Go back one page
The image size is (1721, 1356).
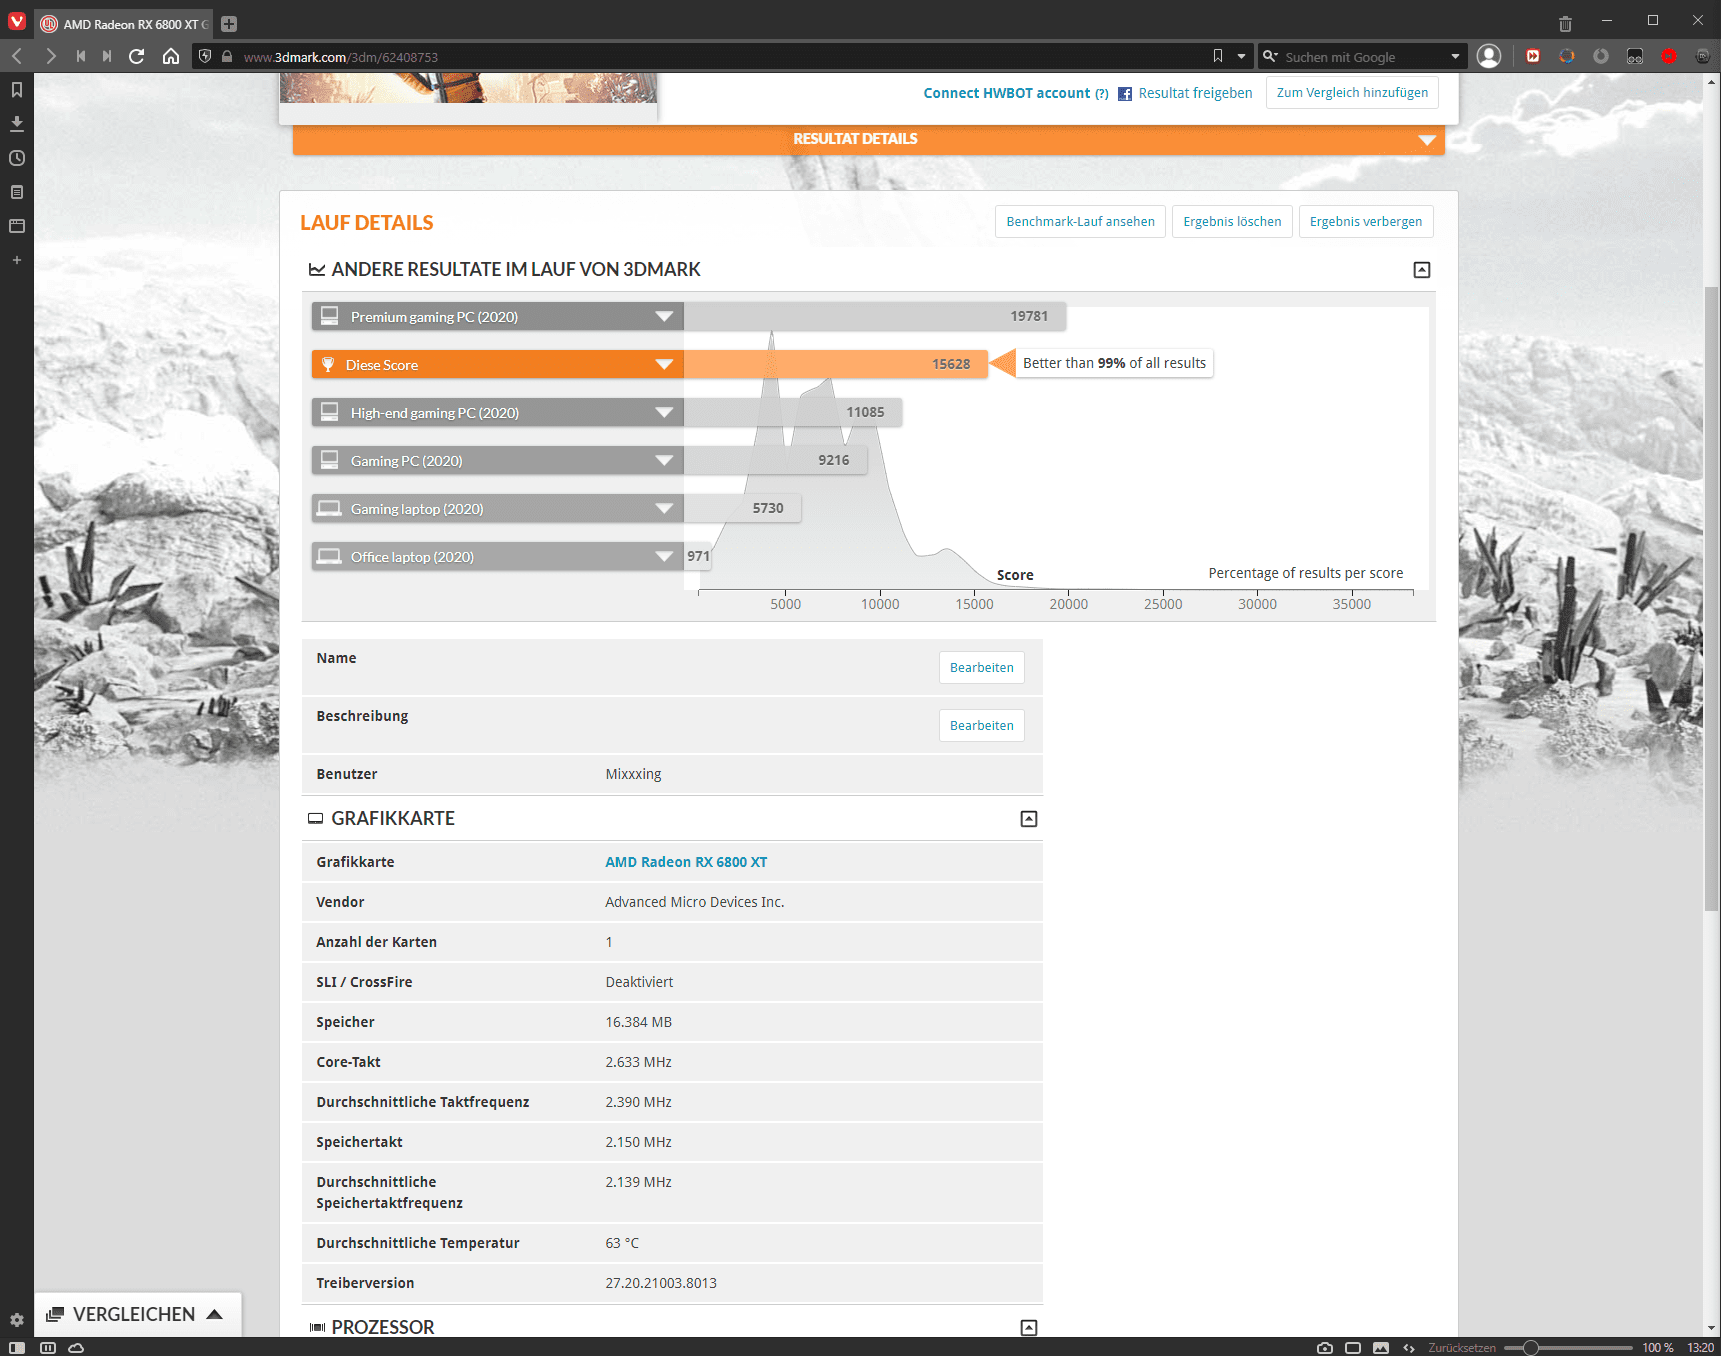point(17,56)
